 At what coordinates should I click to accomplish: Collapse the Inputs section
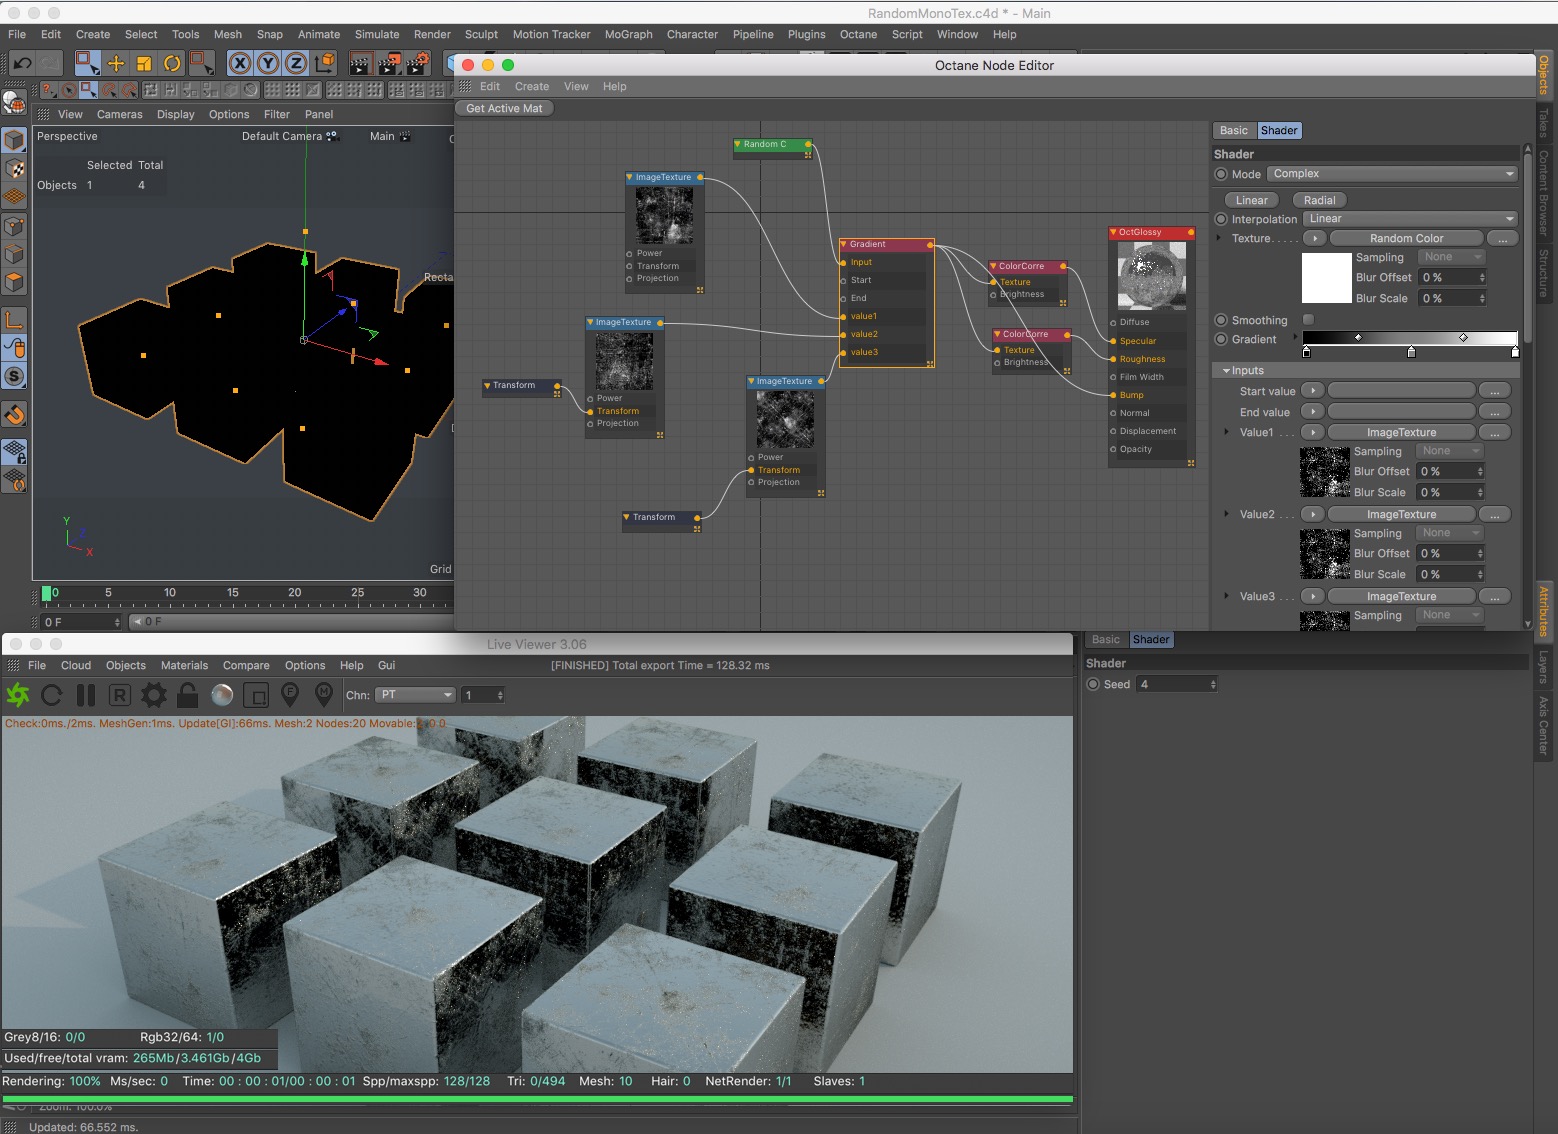(x=1227, y=371)
